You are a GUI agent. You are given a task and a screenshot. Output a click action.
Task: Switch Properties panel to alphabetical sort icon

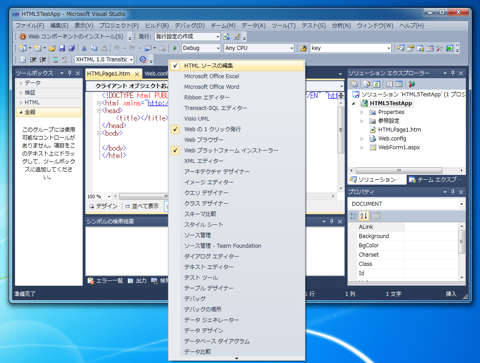pos(364,216)
